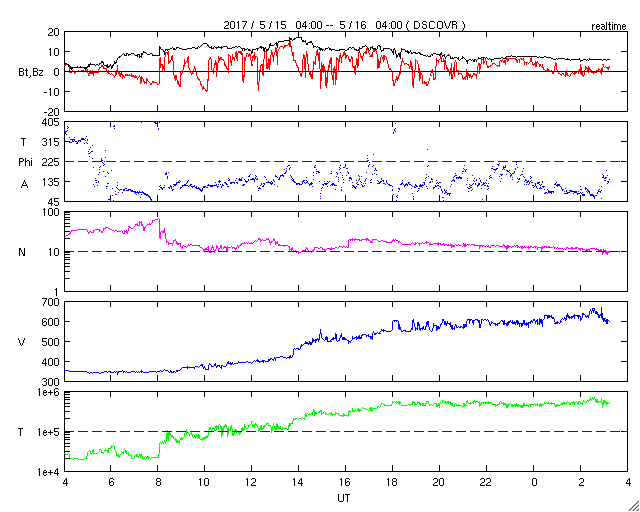Click the "T" label above Phi
Image resolution: width=640 pixels, height=512 pixels.
click(23, 142)
